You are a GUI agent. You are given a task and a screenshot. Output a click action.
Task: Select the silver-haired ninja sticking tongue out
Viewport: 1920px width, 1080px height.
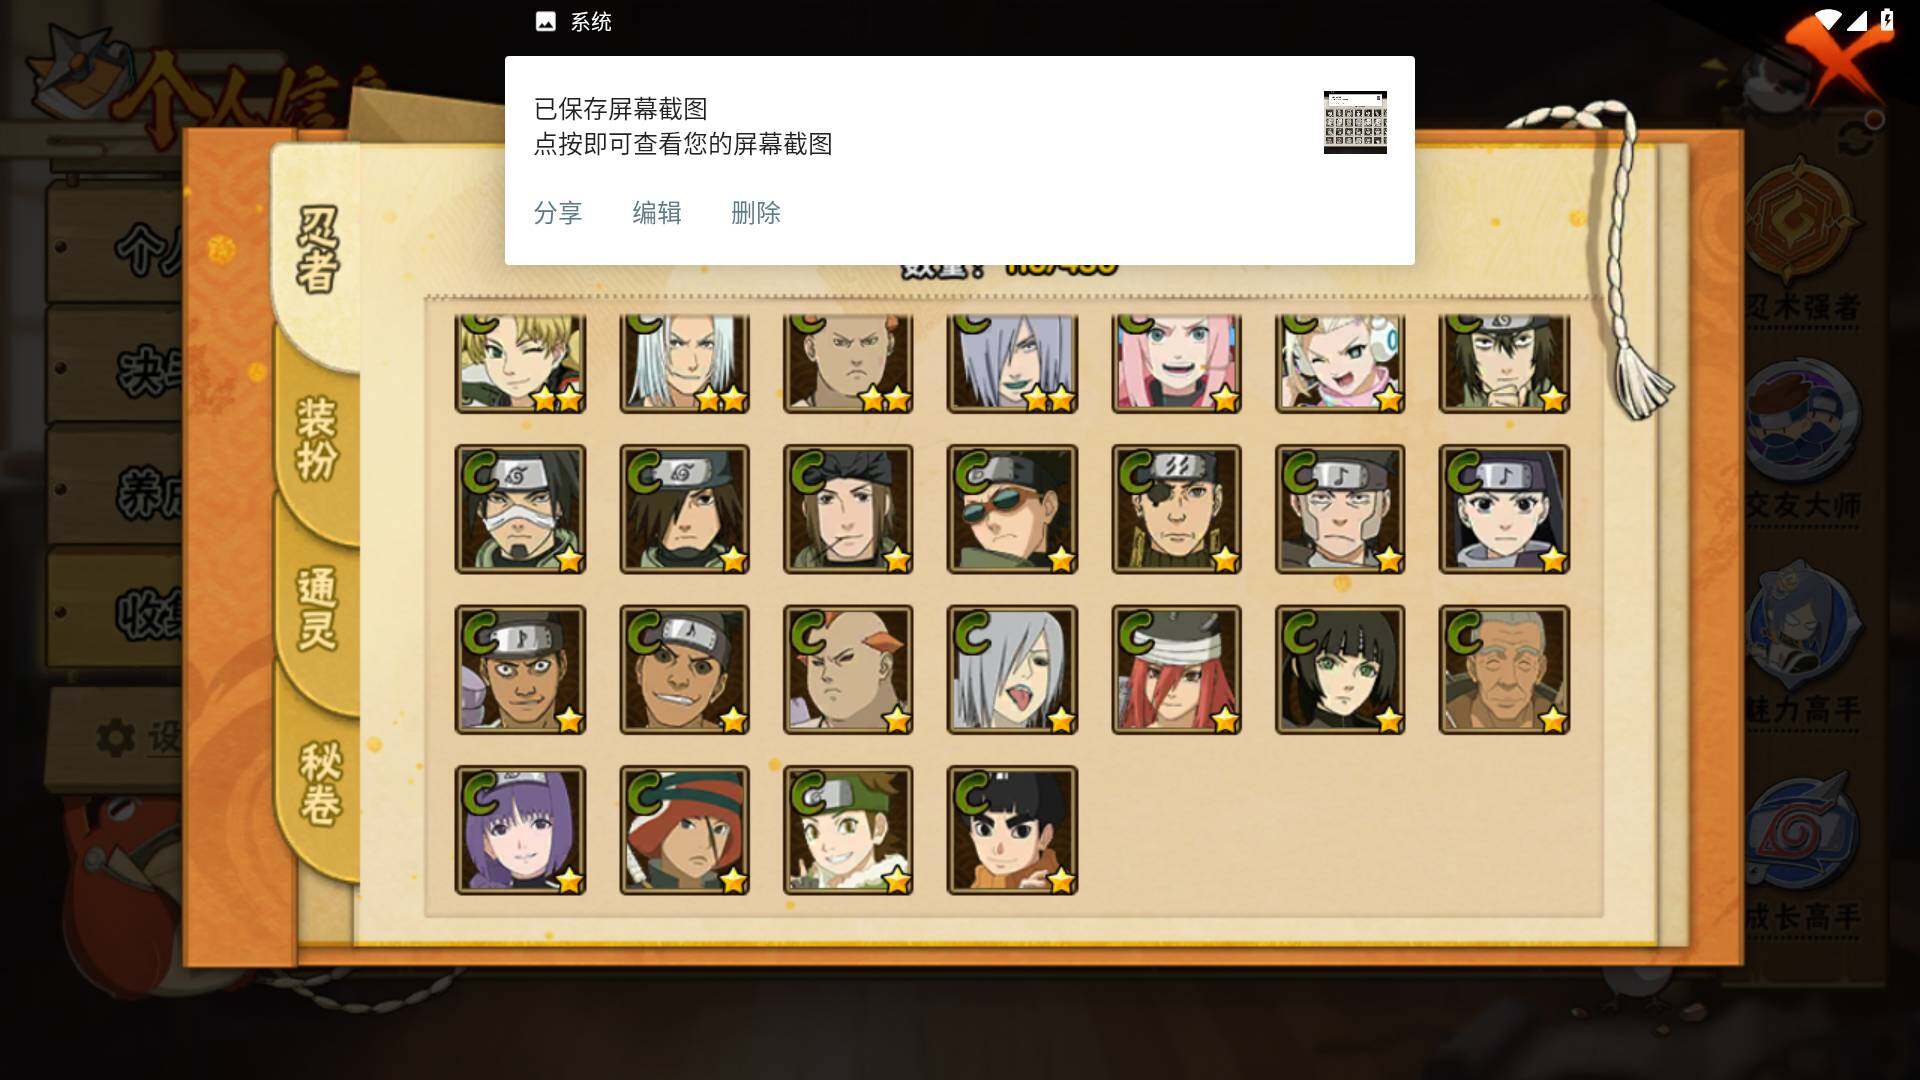coord(1012,669)
